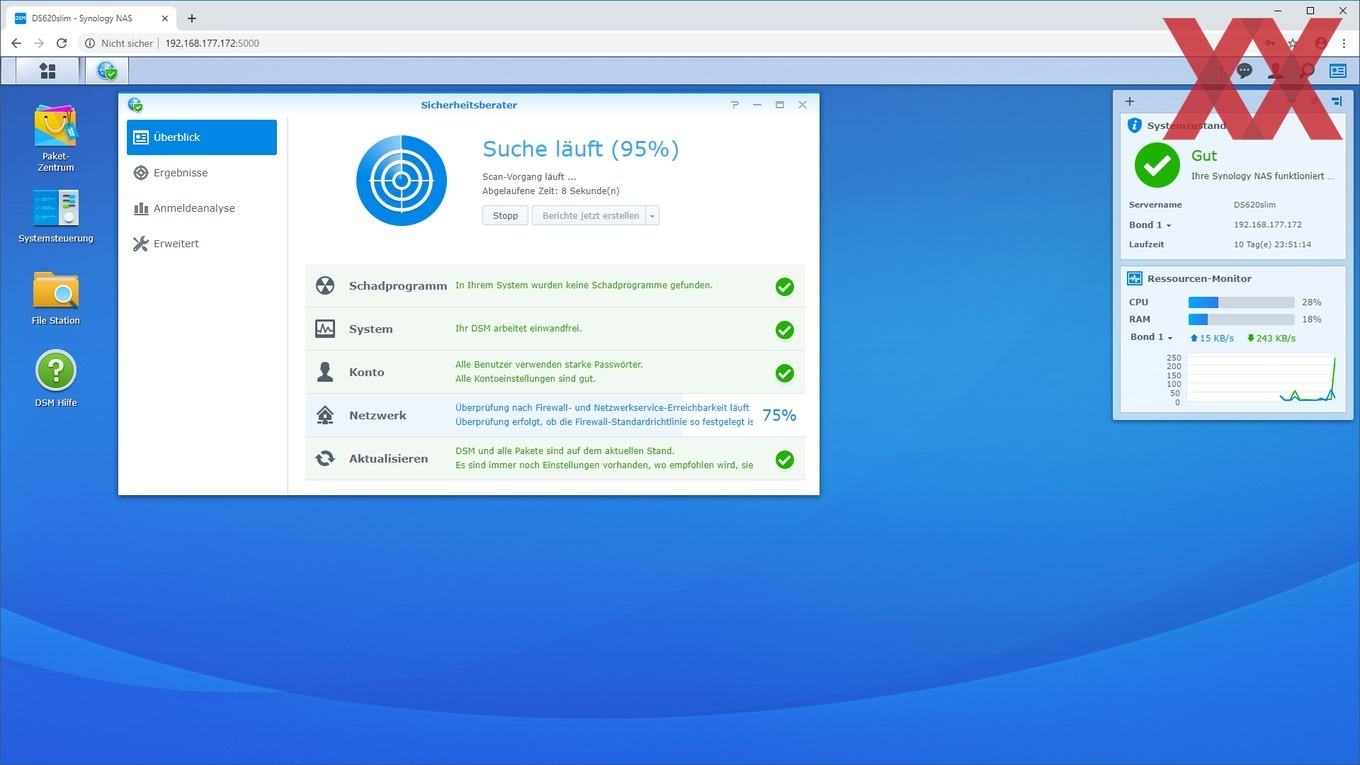Image resolution: width=1360 pixels, height=765 pixels.
Task: Click the 'Suche läuft (95%)' heading
Action: tap(581, 149)
